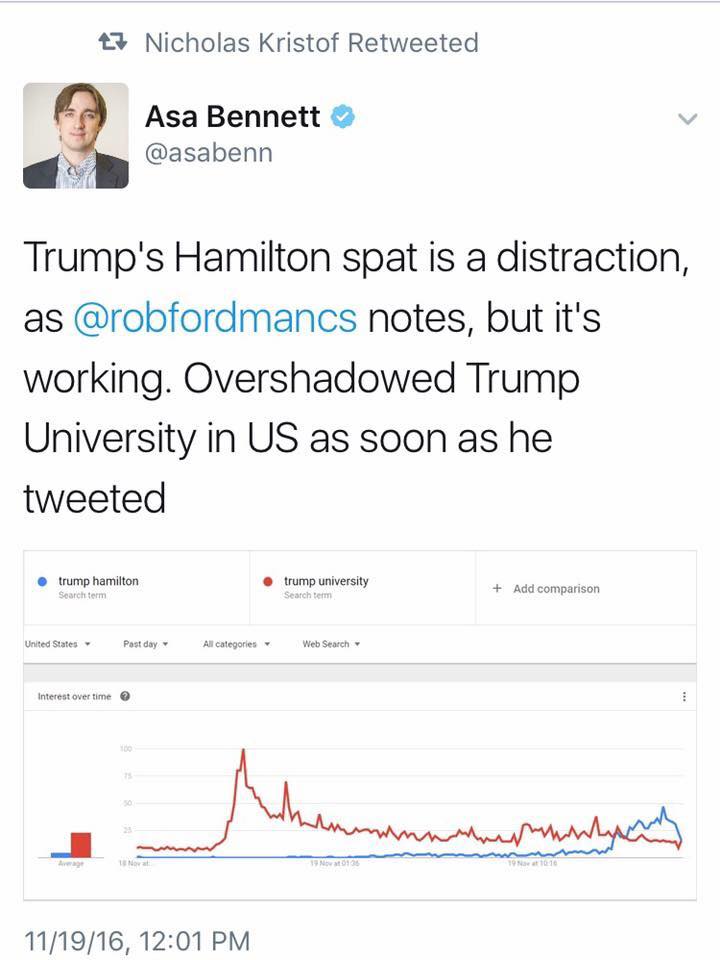Open Asa Bennett's profile photo
This screenshot has width=720, height=960.
tap(76, 135)
